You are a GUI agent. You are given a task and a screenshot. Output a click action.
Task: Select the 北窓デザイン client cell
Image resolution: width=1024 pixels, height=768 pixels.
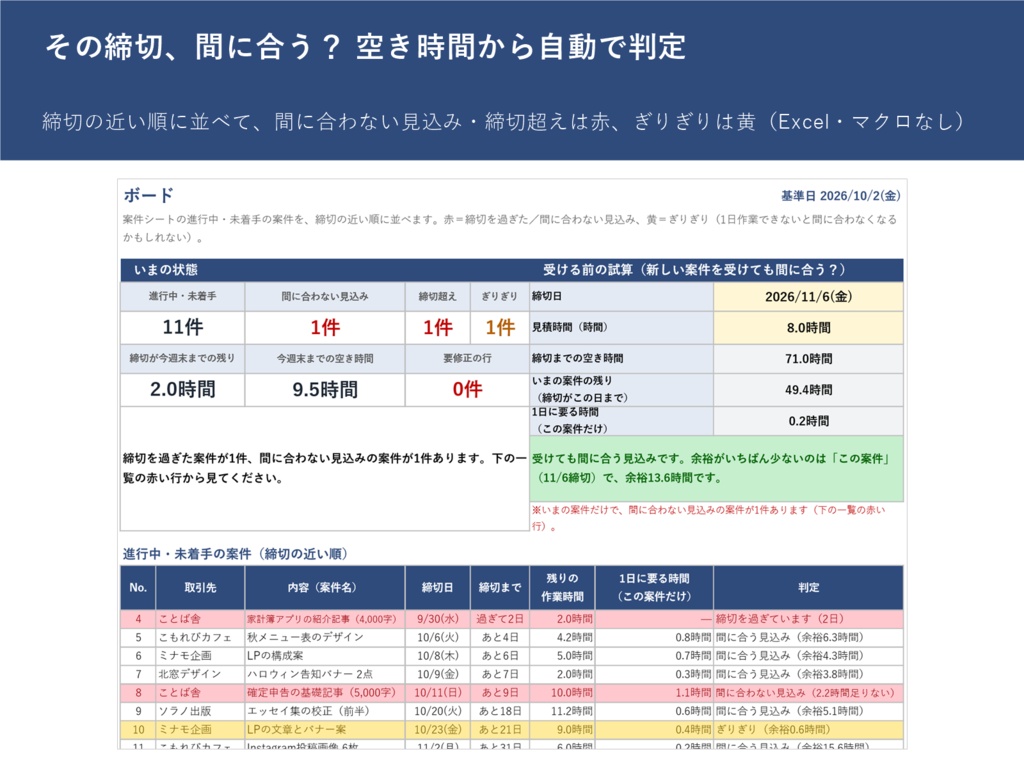coord(200,674)
